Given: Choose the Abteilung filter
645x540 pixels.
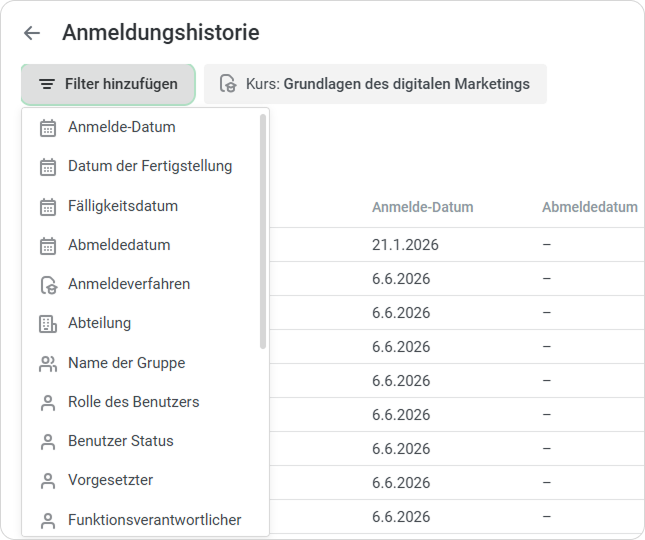Looking at the screenshot, I should click(x=142, y=323).
